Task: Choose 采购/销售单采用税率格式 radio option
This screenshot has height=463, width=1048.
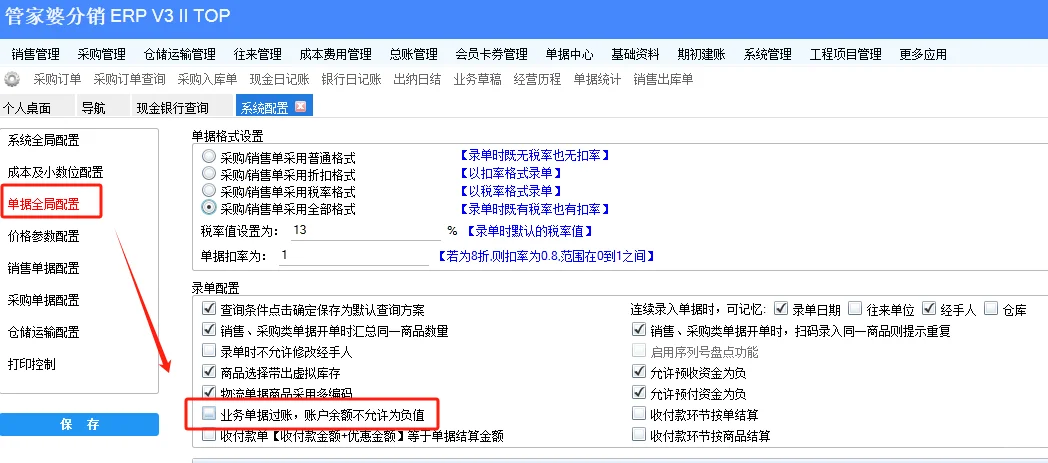Action: click(209, 192)
